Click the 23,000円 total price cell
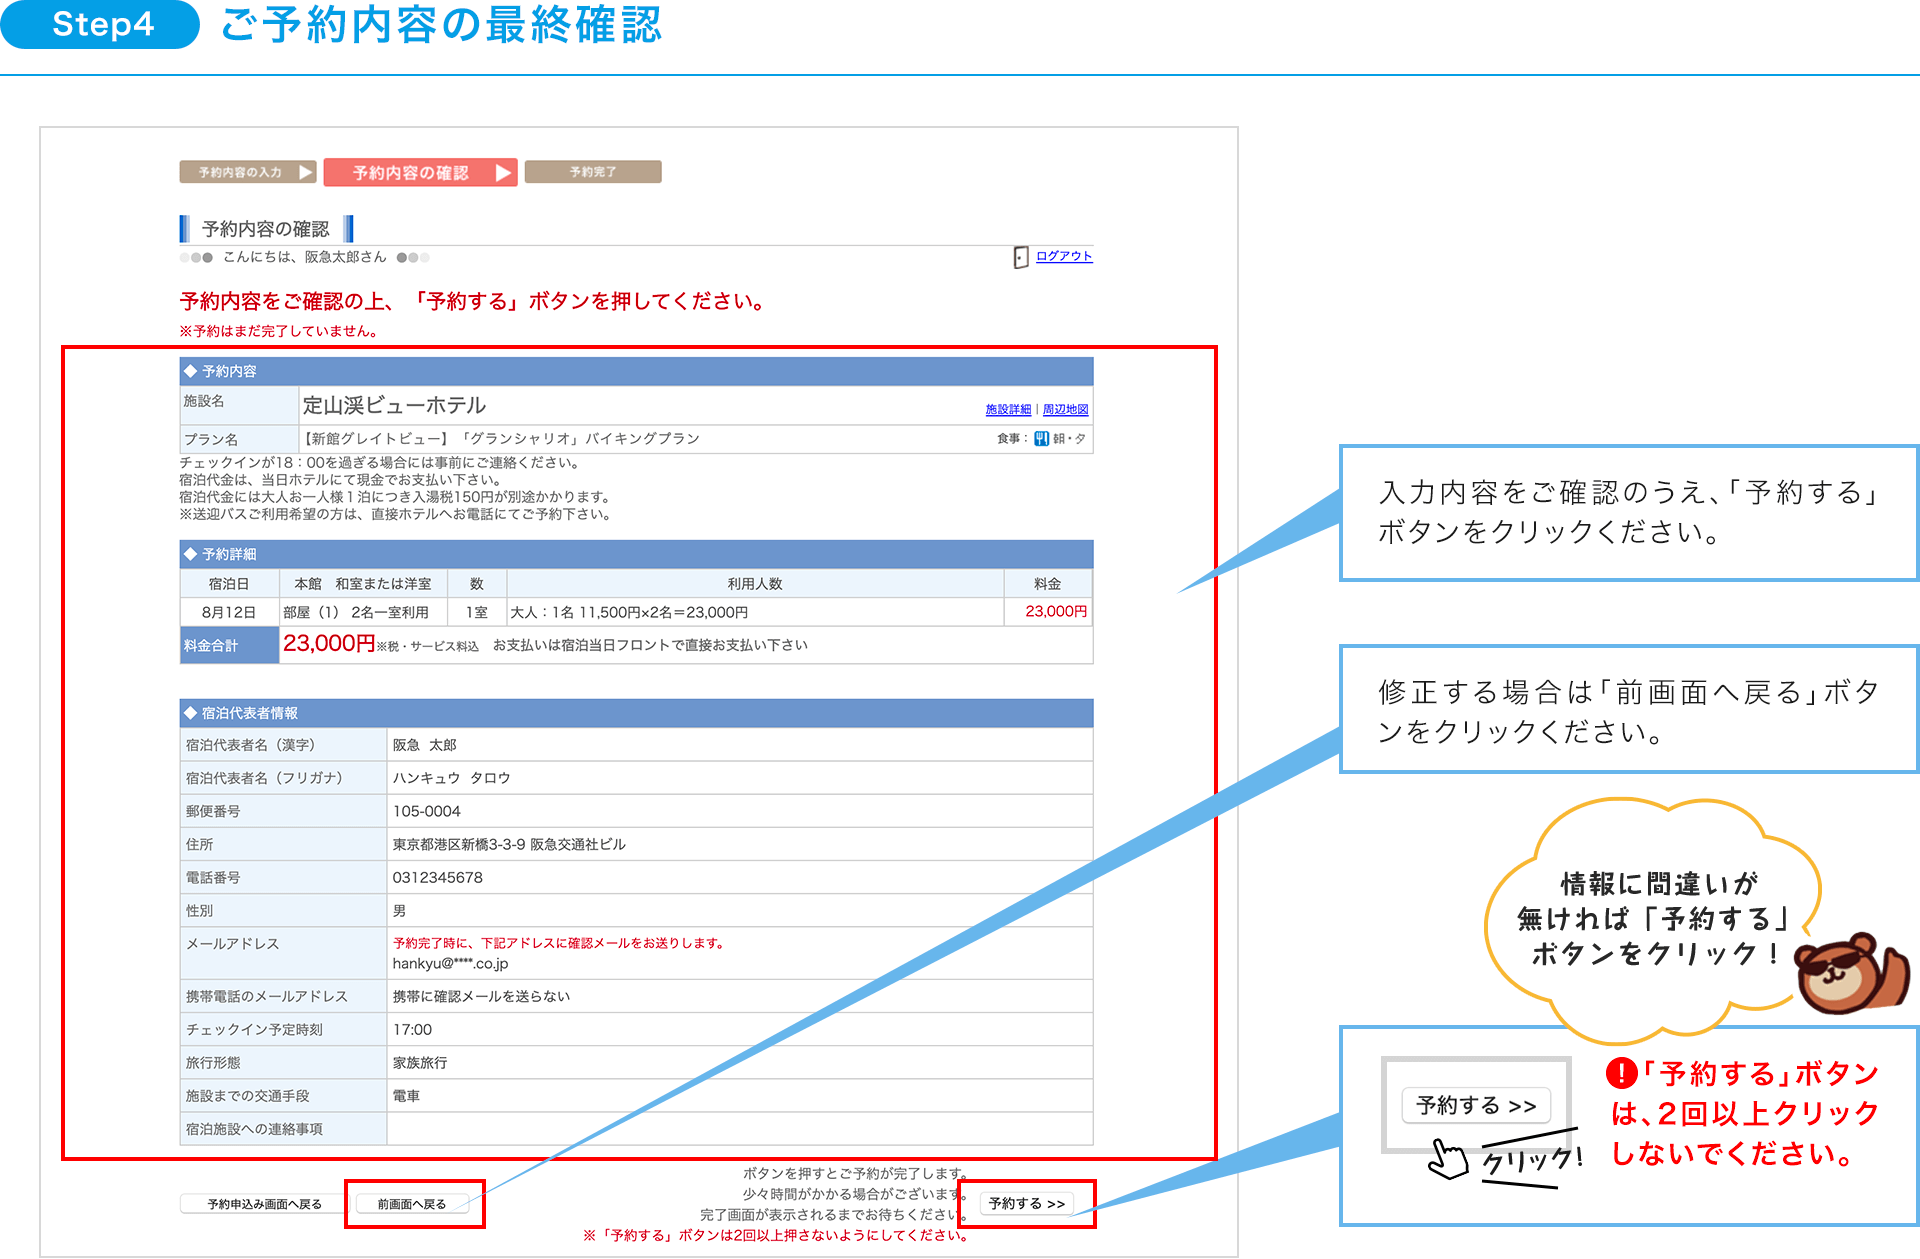This screenshot has height=1259, width=1920. 329,644
